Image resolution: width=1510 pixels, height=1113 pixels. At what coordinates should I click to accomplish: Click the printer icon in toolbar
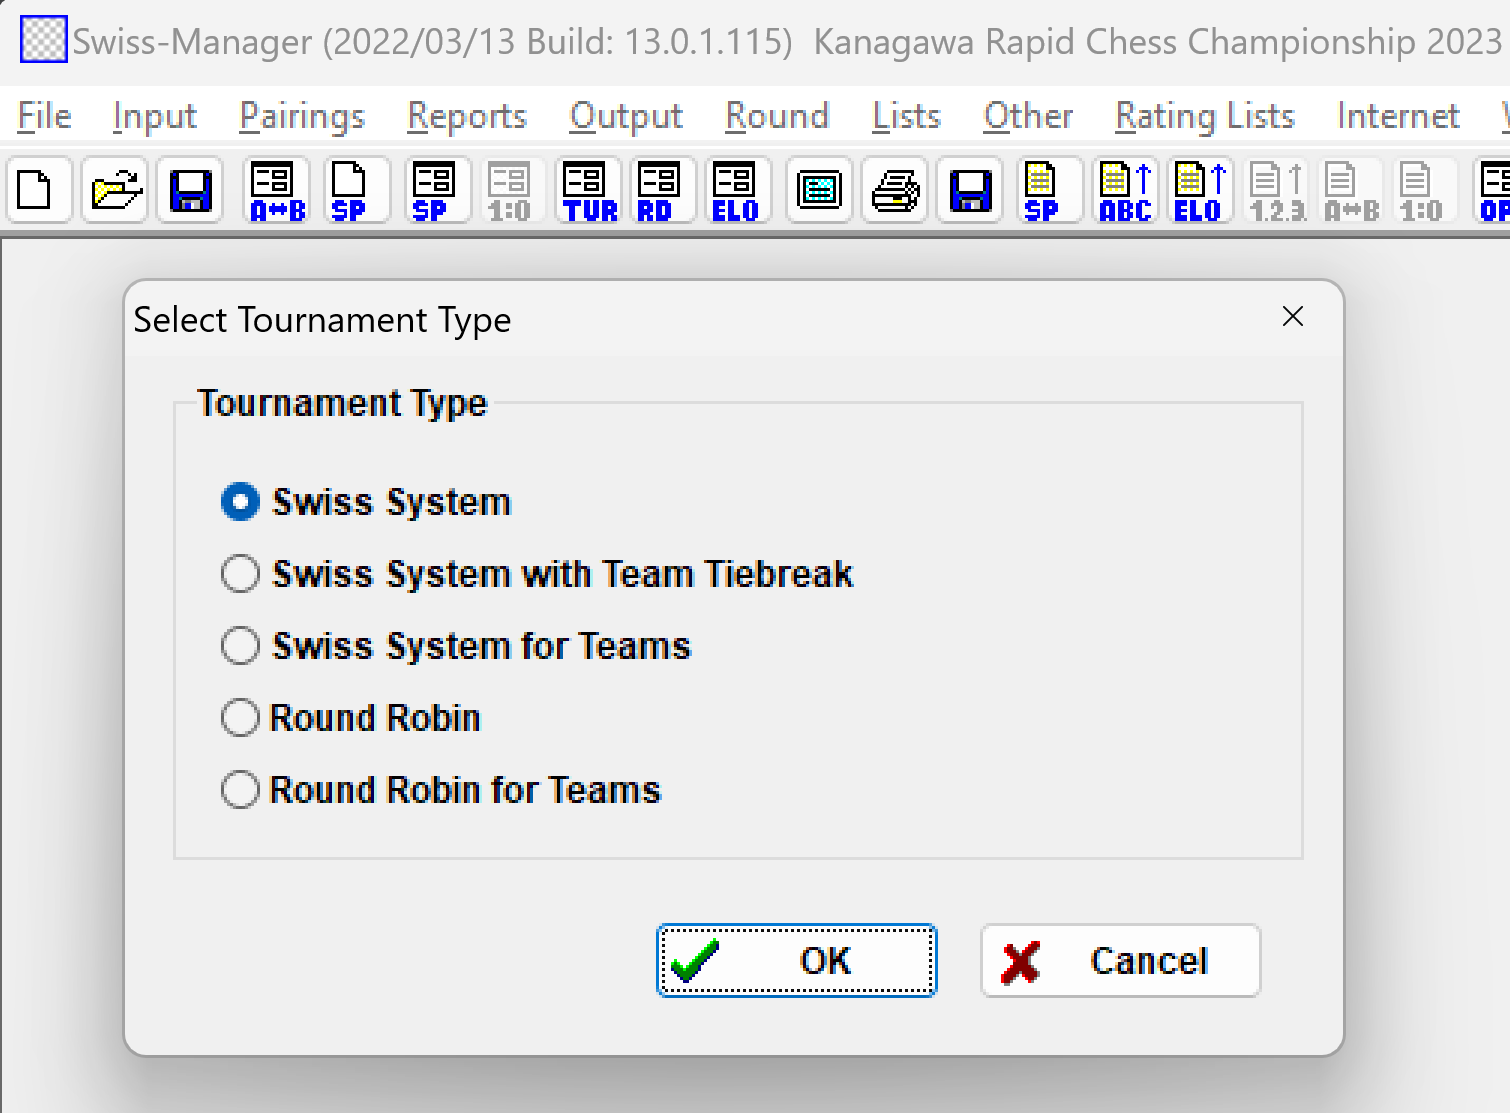(895, 190)
